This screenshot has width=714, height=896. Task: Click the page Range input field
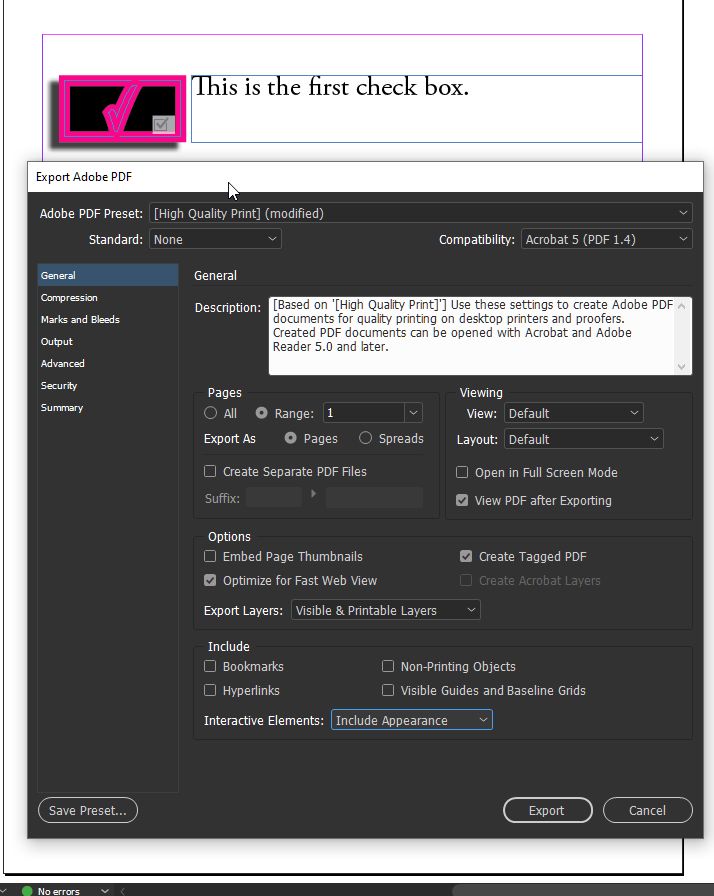[364, 413]
